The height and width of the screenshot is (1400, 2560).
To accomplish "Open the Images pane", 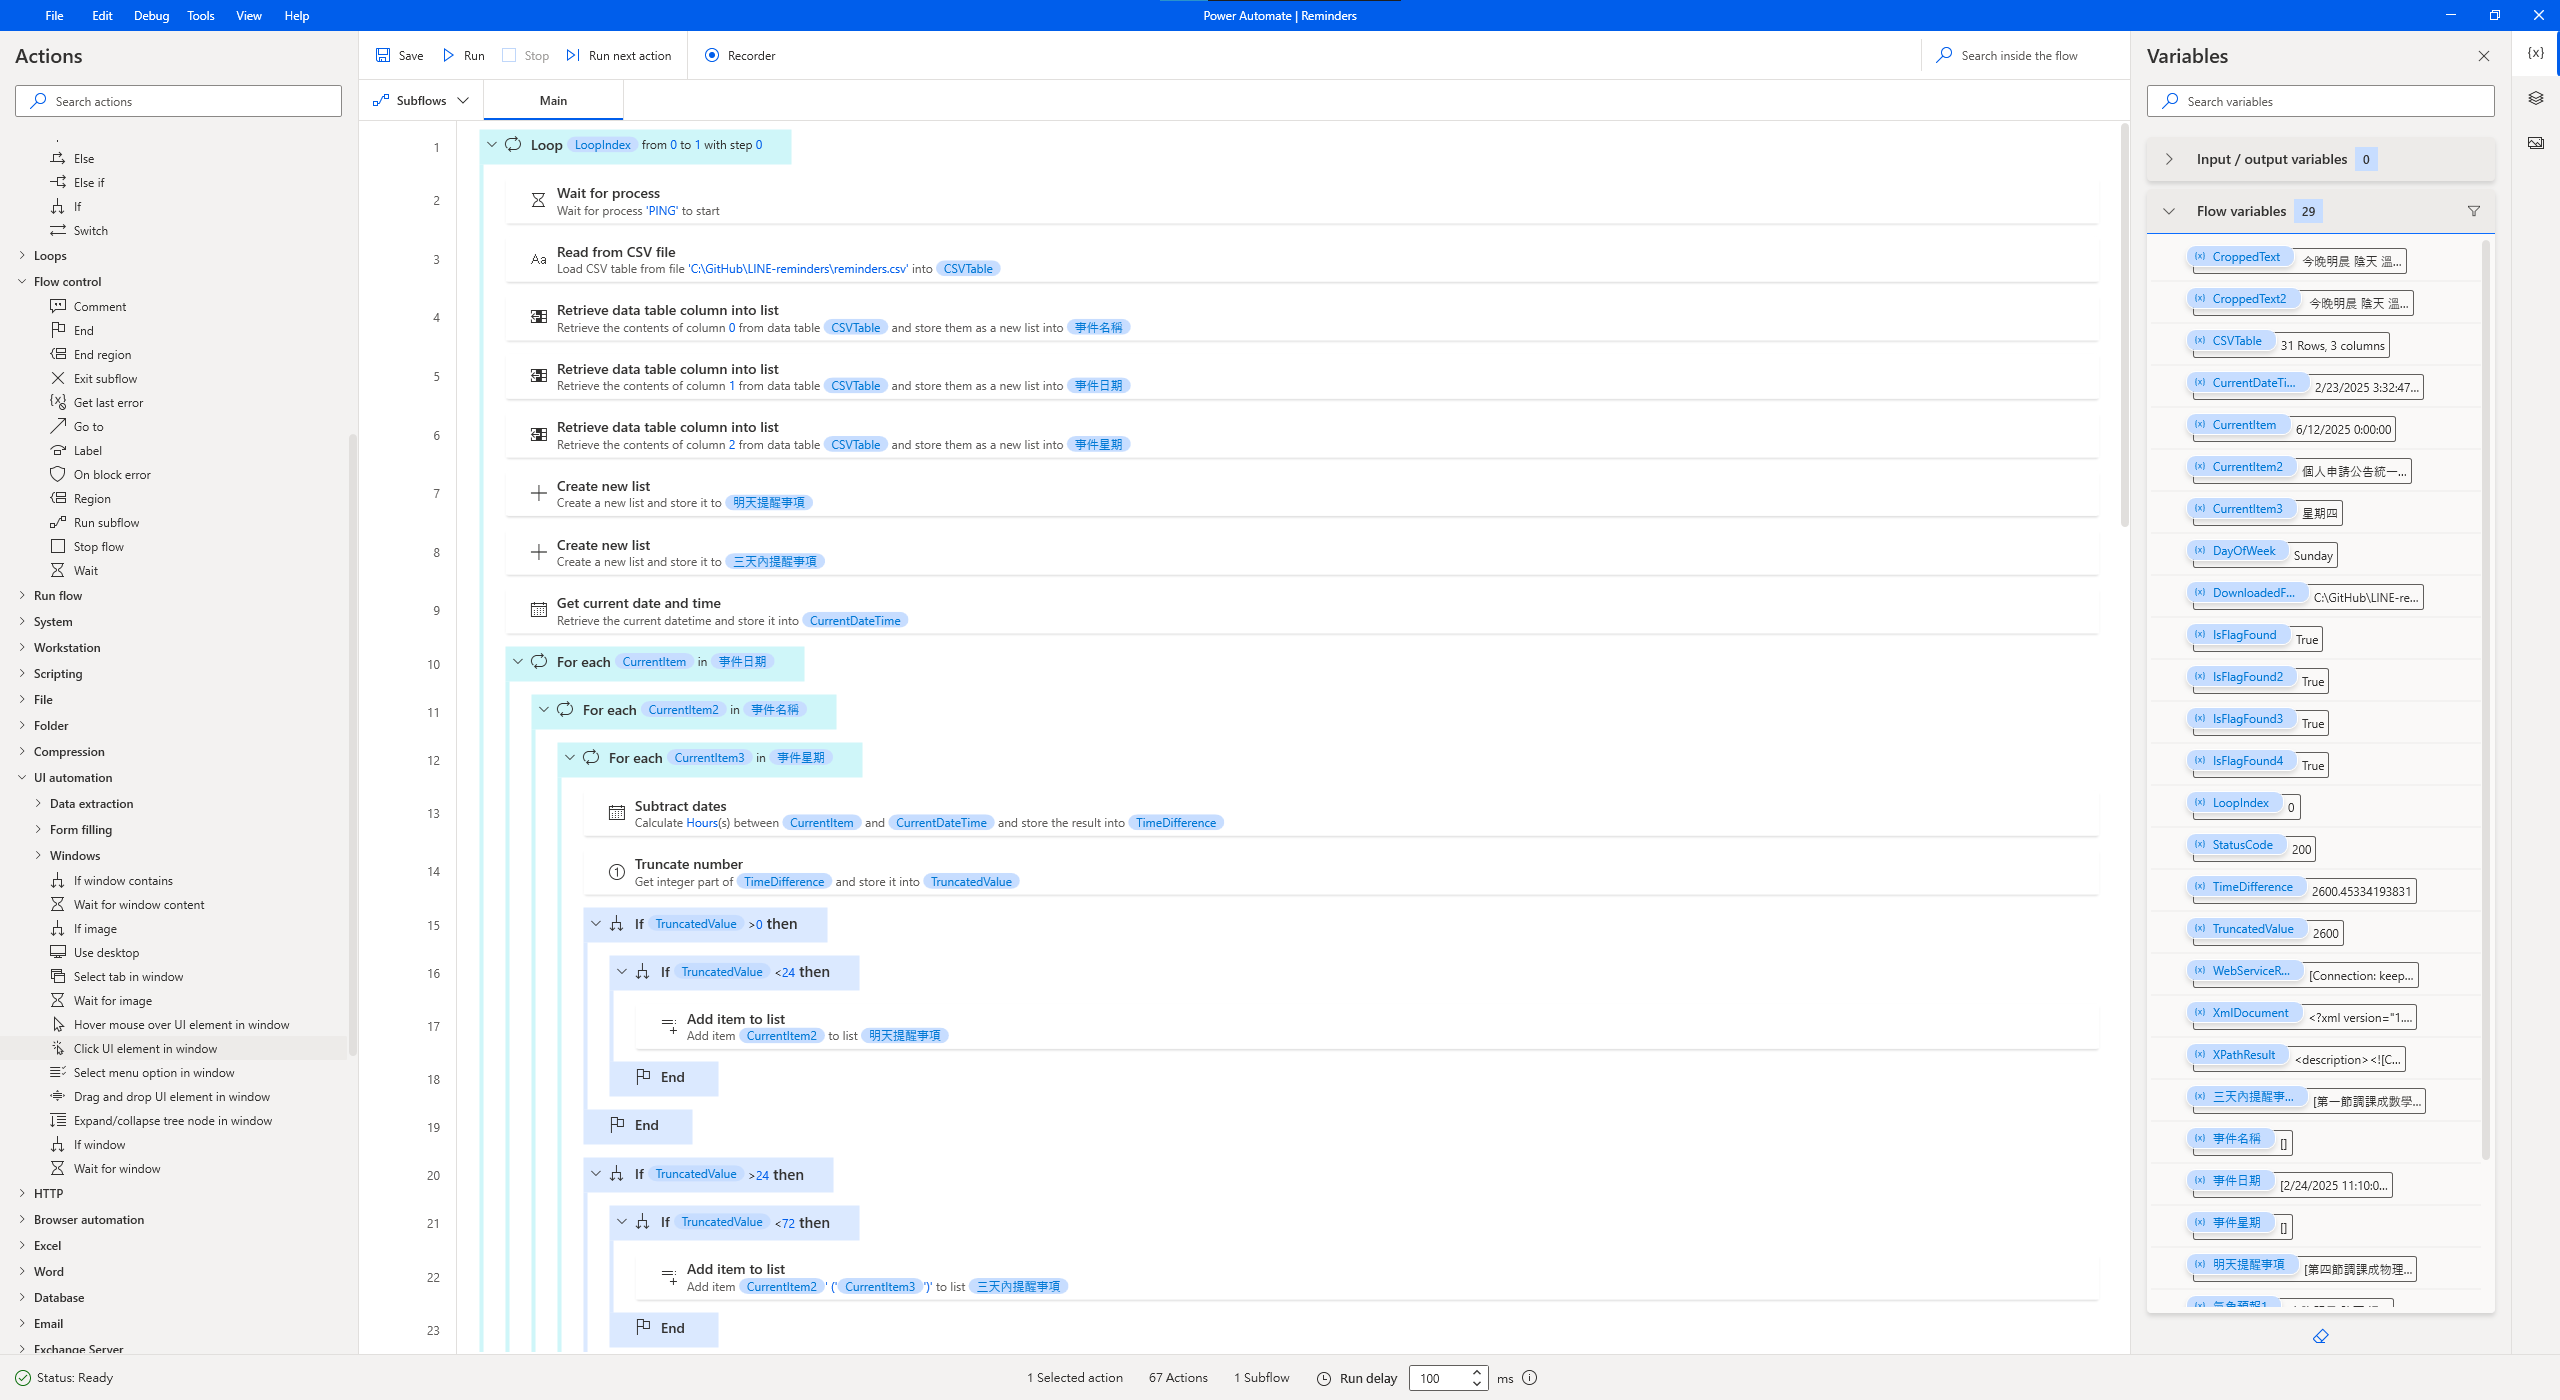I will pyautogui.click(x=2536, y=142).
